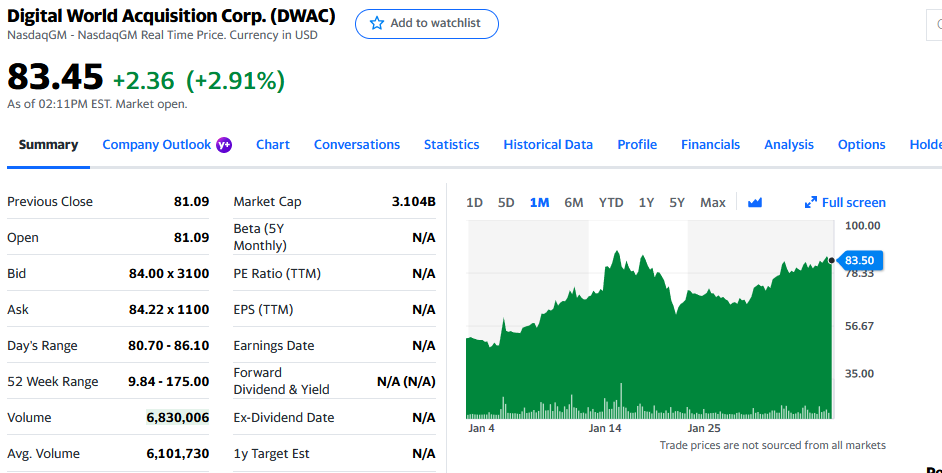The height and width of the screenshot is (473, 942).
Task: Open the Y+ premium badge beside Company Outlook
Action: click(x=224, y=145)
